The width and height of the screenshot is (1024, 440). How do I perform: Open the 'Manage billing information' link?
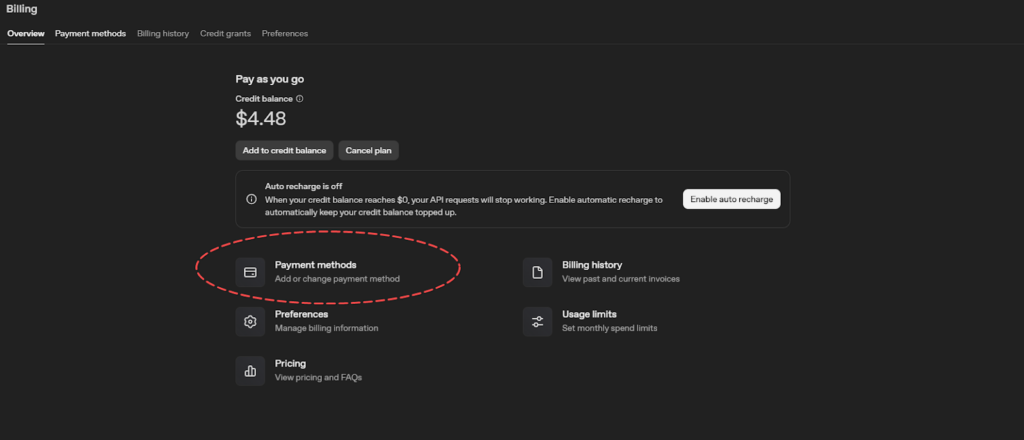326,328
